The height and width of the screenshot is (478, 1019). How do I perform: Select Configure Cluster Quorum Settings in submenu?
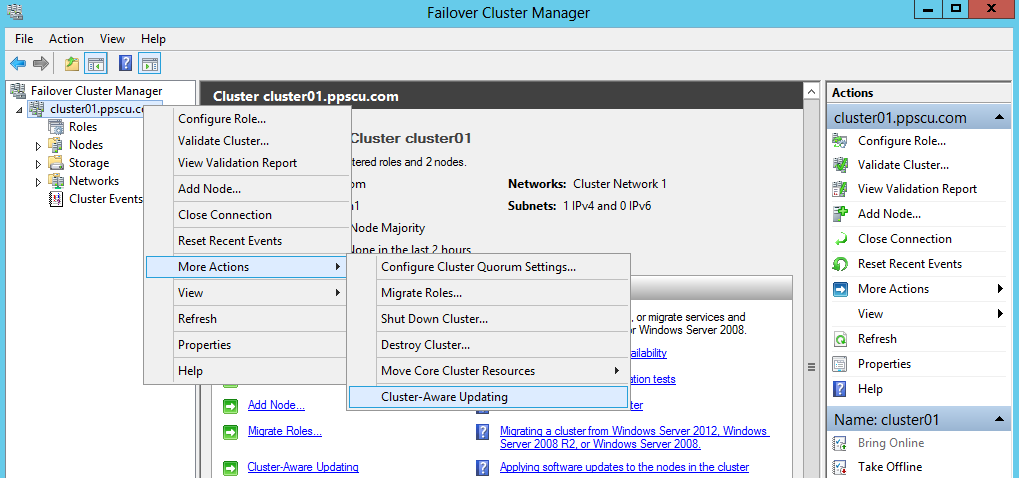[x=489, y=267]
